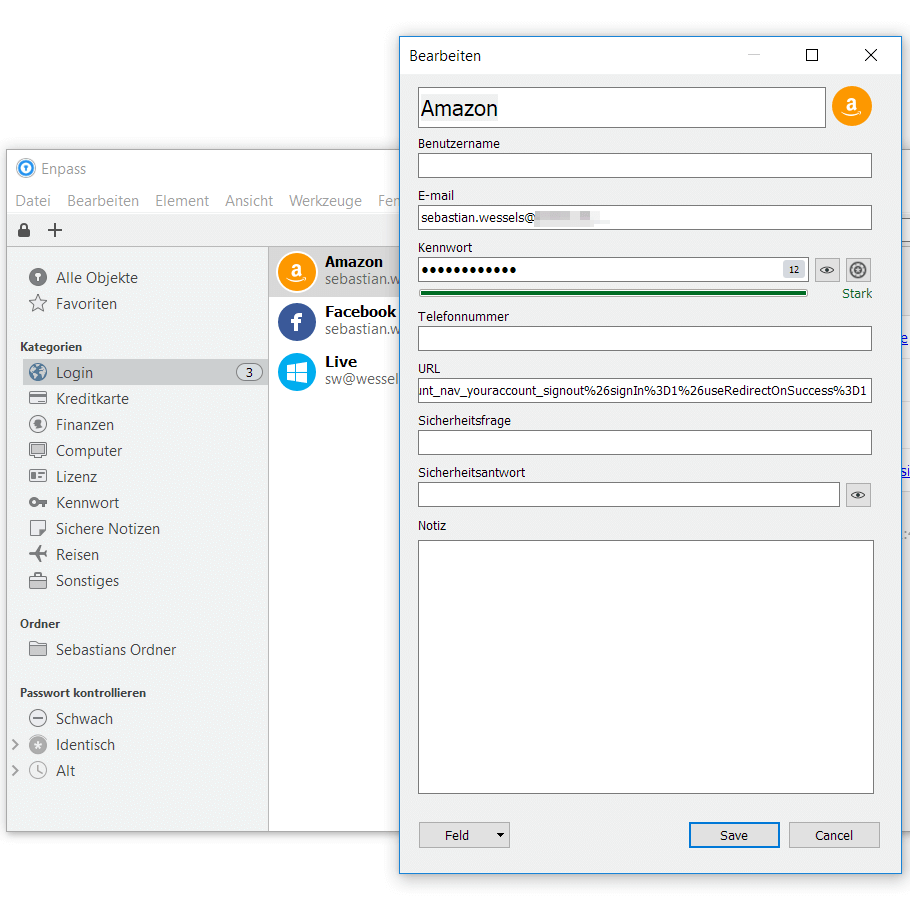Click the 12-character password length badge

pyautogui.click(x=794, y=270)
